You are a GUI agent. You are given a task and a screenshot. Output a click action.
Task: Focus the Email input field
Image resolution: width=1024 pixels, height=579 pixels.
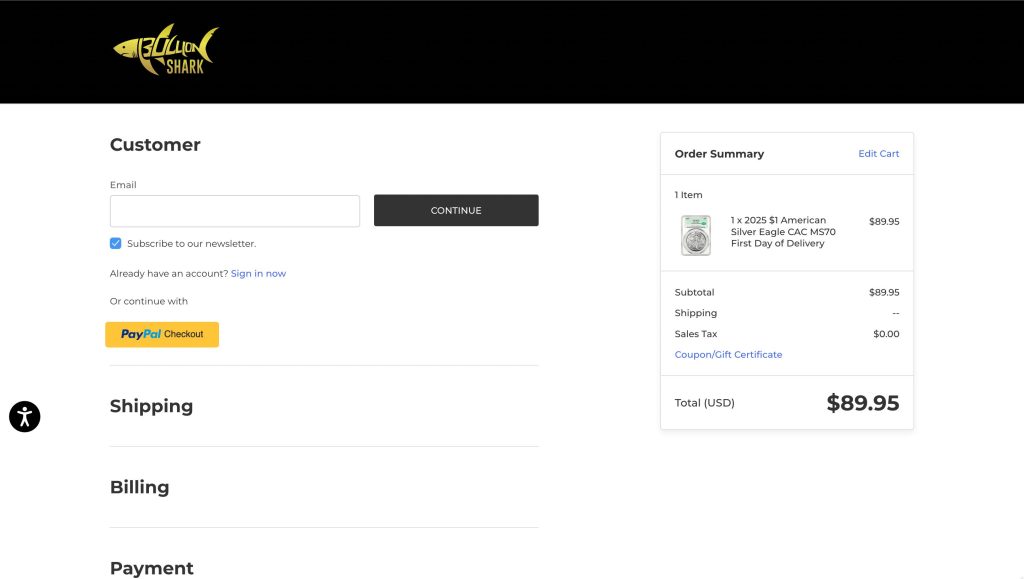point(235,211)
